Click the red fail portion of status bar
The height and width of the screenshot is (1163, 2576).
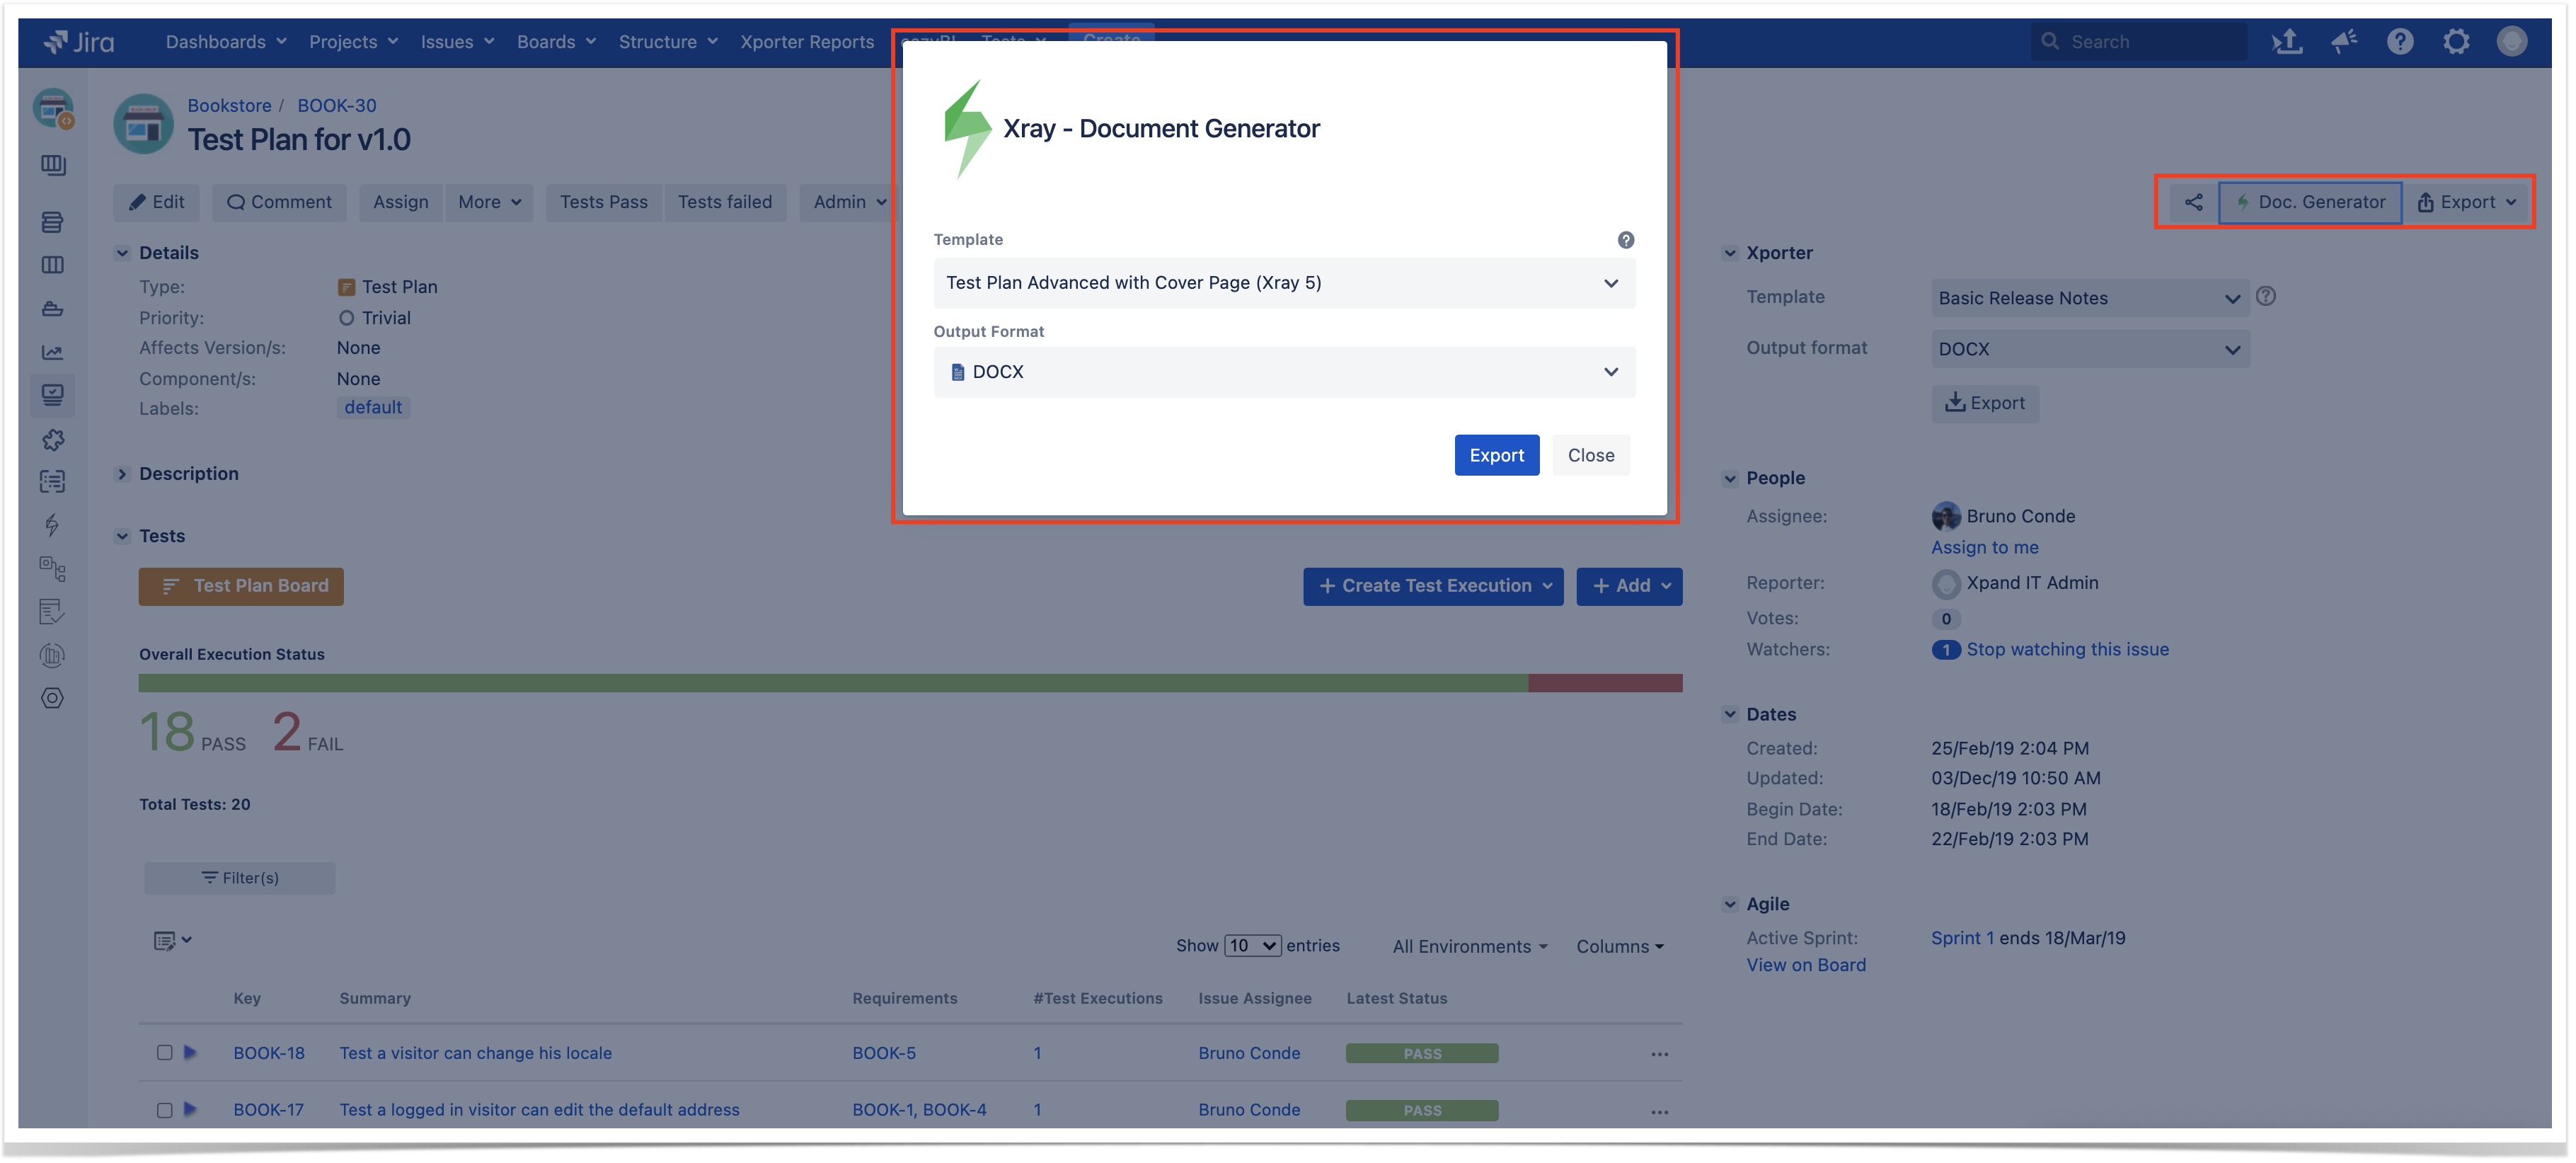tap(1604, 683)
